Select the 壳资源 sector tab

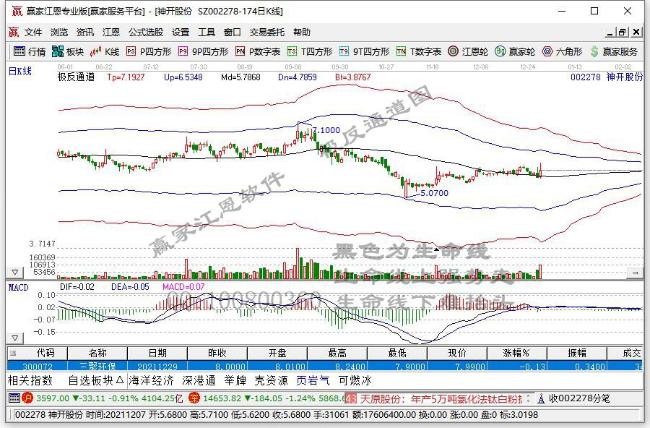tap(271, 380)
